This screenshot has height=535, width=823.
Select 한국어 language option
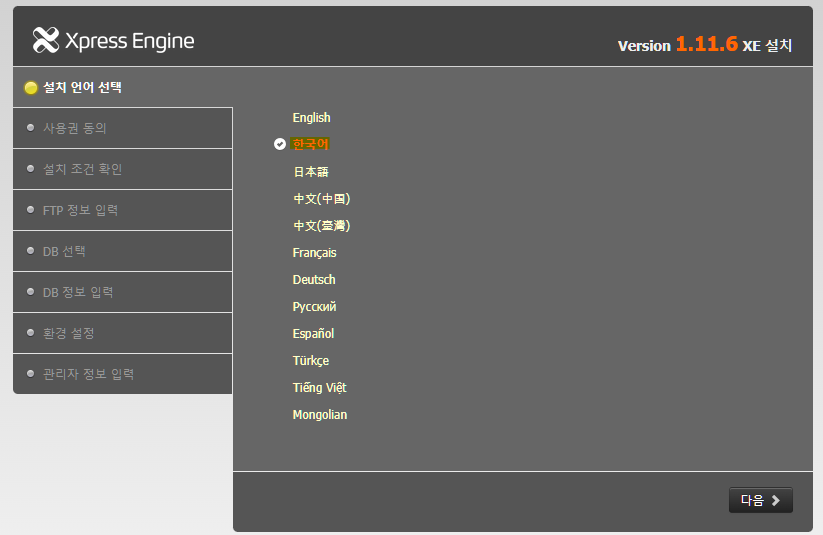coord(310,144)
